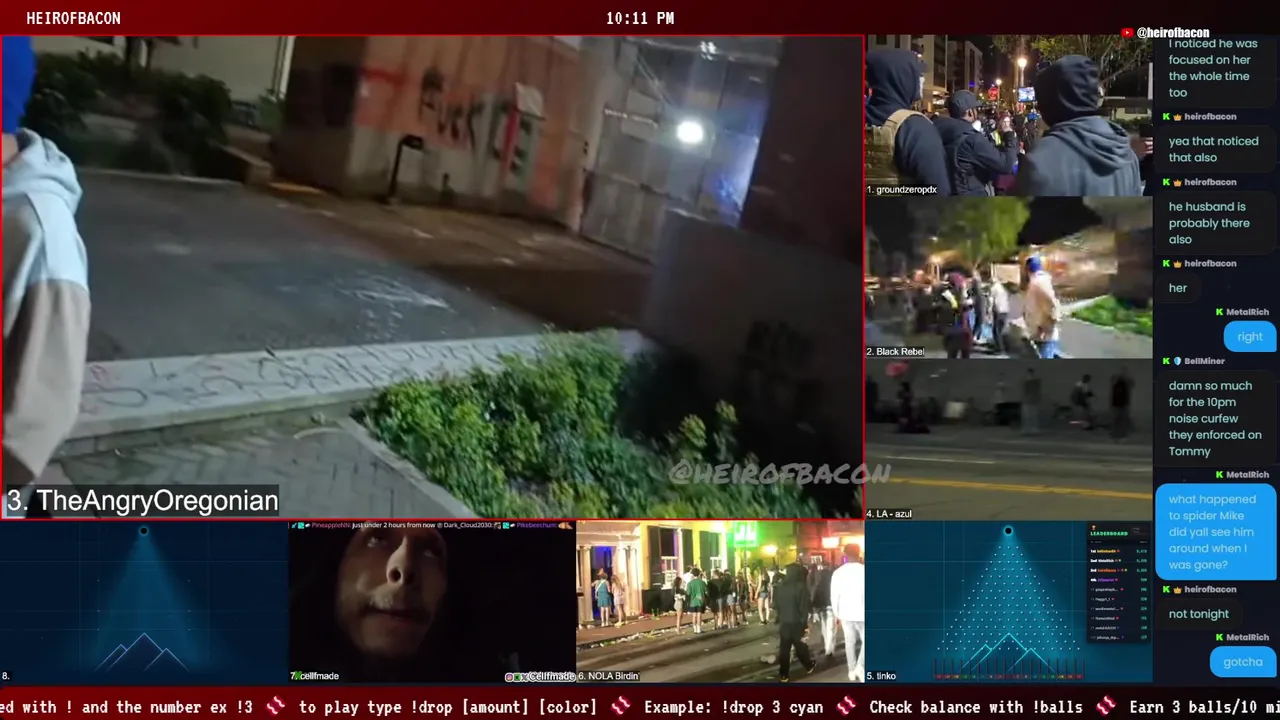1280x720 pixels.
Task: Click the crown badge above the 'her' message
Action: click(1177, 263)
